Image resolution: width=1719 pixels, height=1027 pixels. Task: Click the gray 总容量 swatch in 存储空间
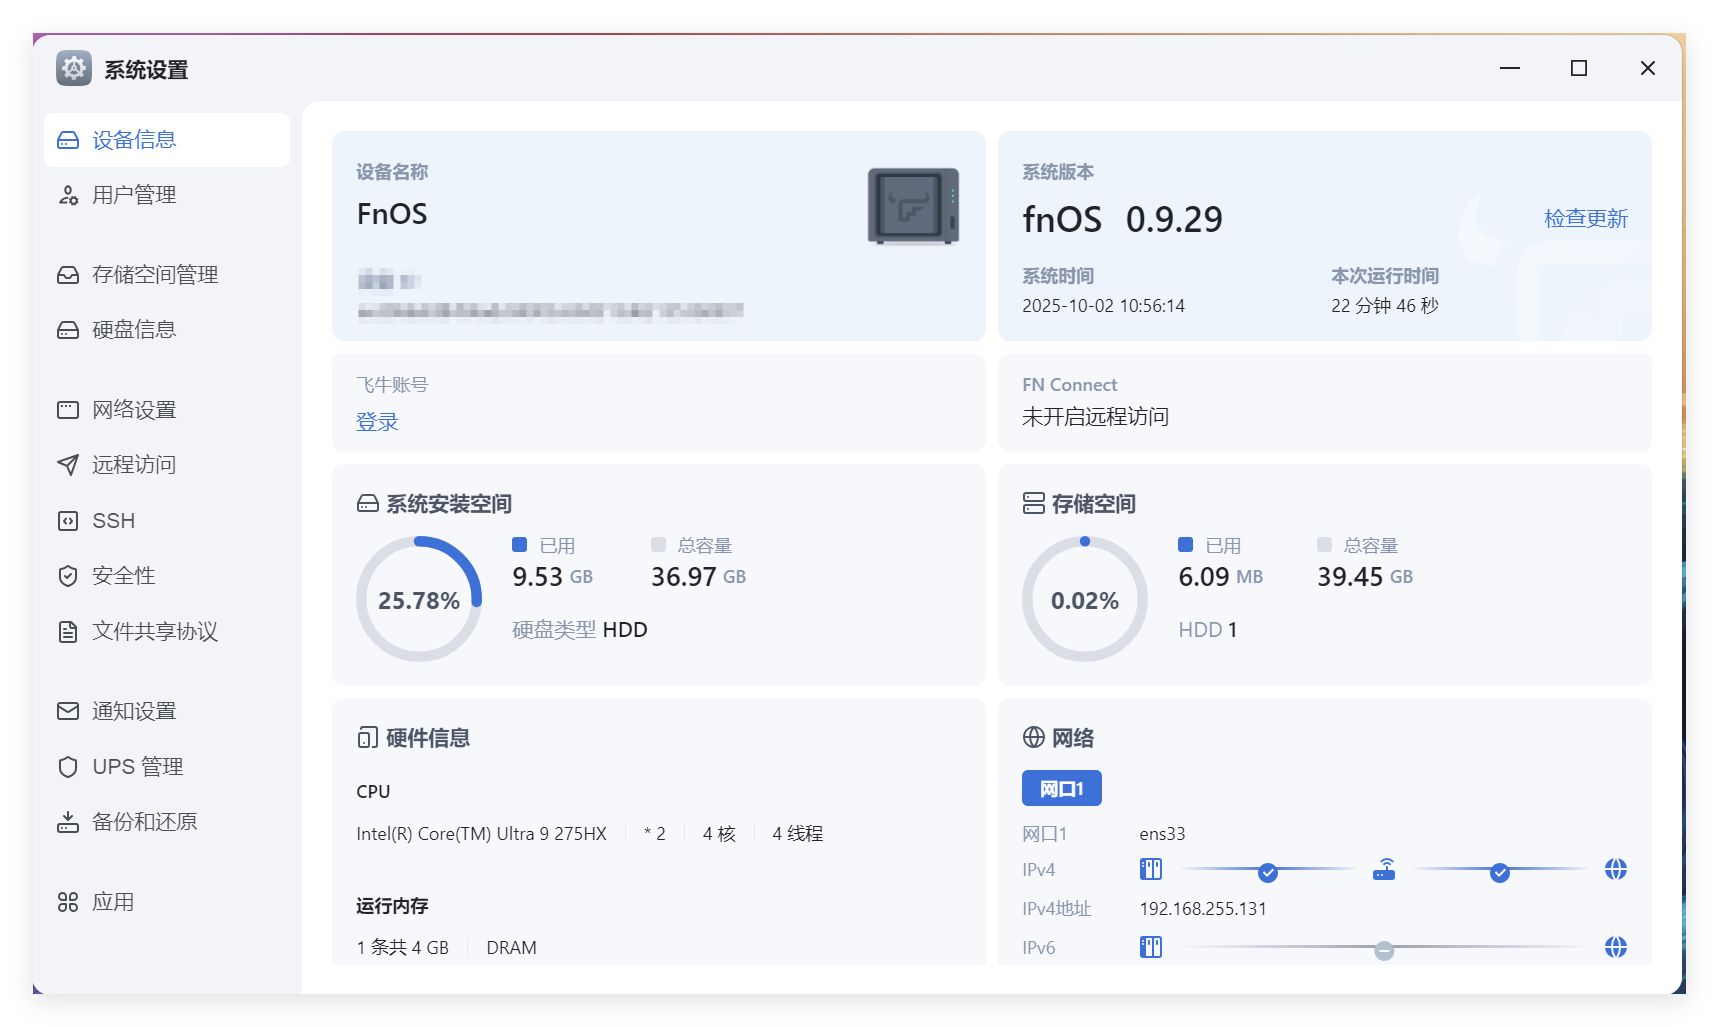coord(1324,545)
